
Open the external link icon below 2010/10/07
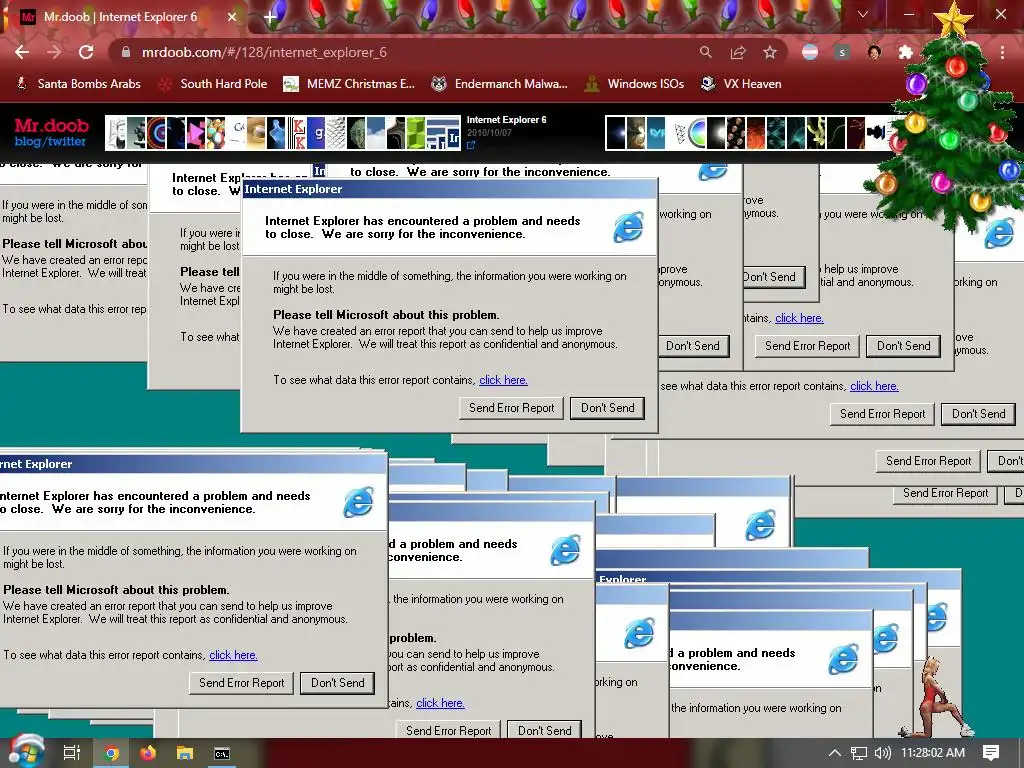pyautogui.click(x=471, y=145)
